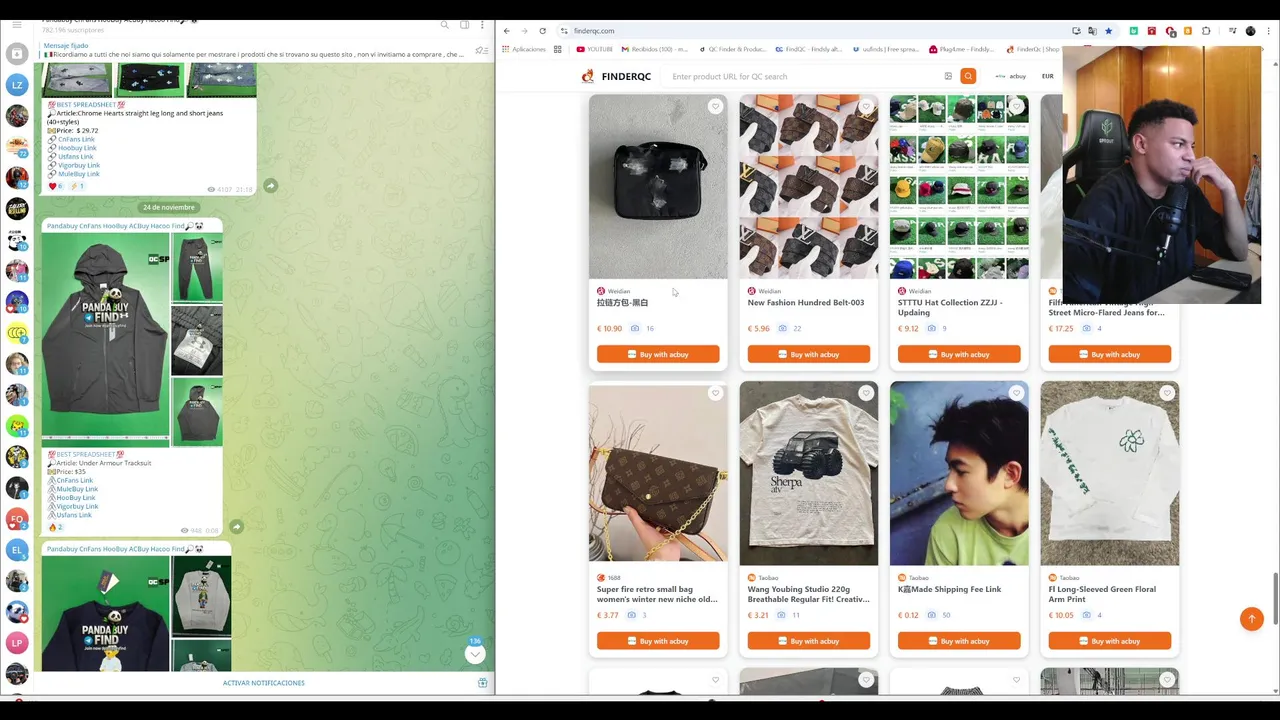Viewport: 1280px width, 720px height.
Task: Click Chrome forward arrow
Action: [524, 31]
